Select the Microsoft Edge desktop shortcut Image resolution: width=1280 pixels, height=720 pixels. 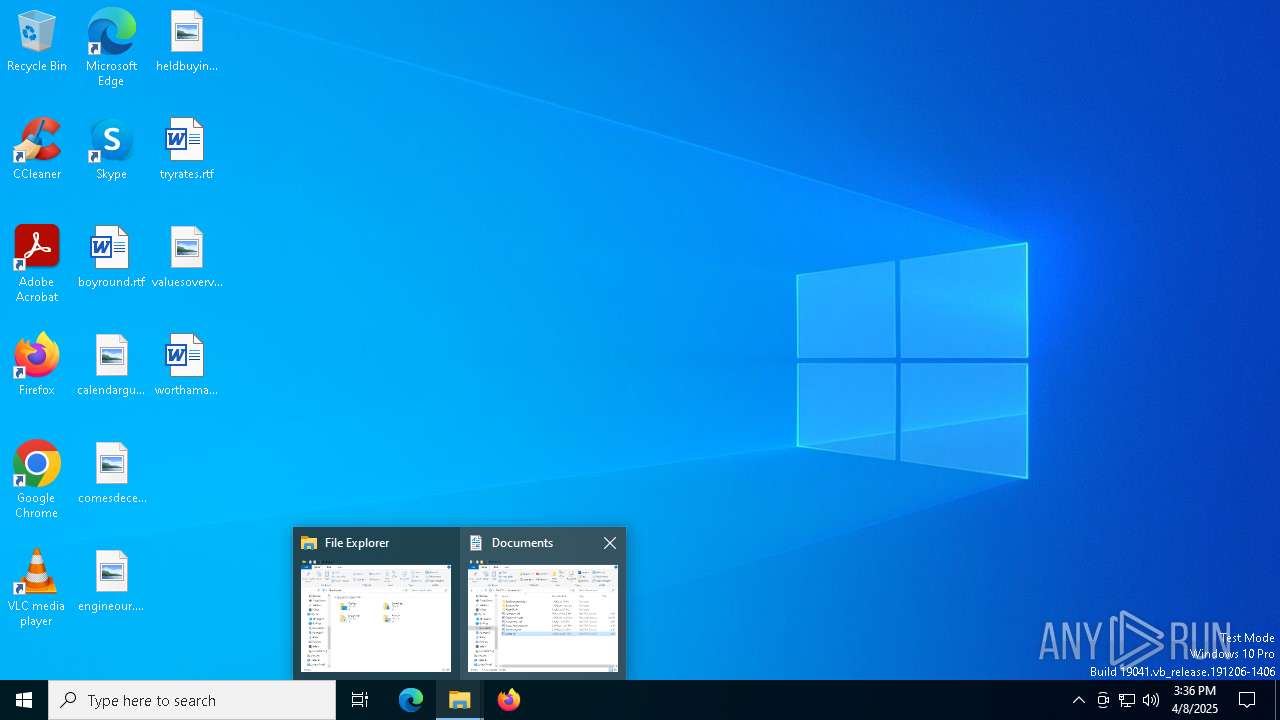tap(111, 48)
